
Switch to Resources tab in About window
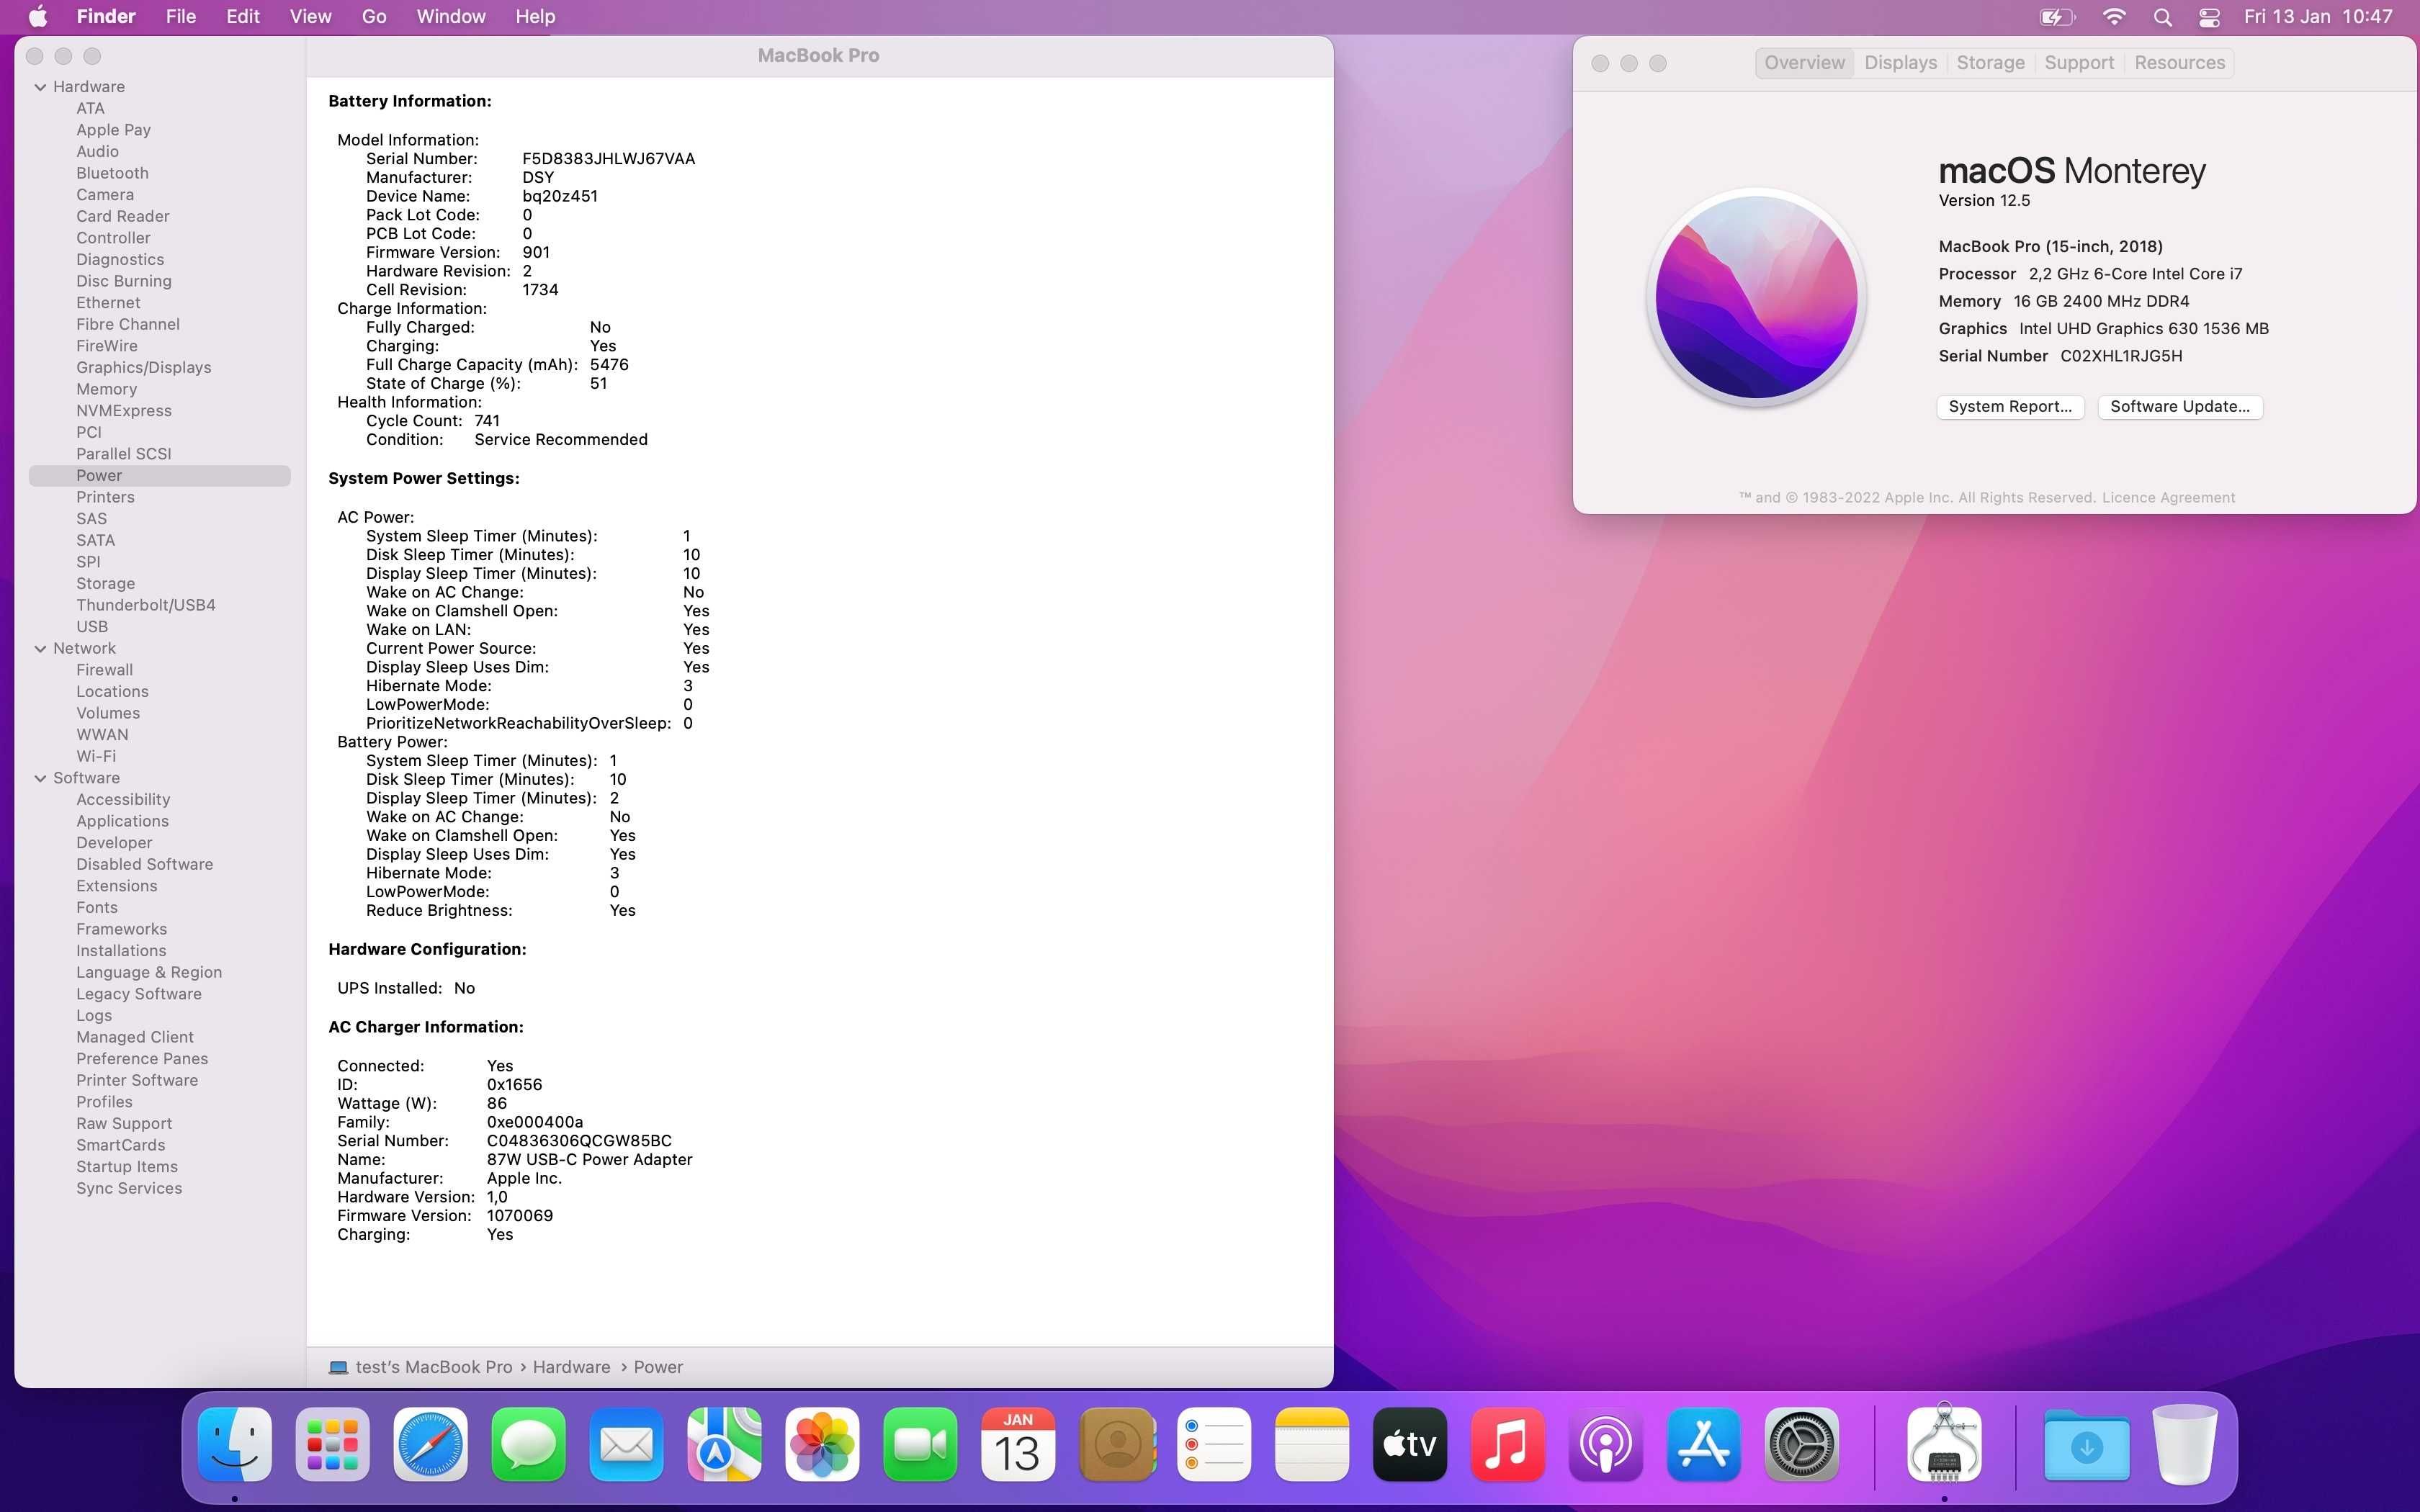[2180, 63]
